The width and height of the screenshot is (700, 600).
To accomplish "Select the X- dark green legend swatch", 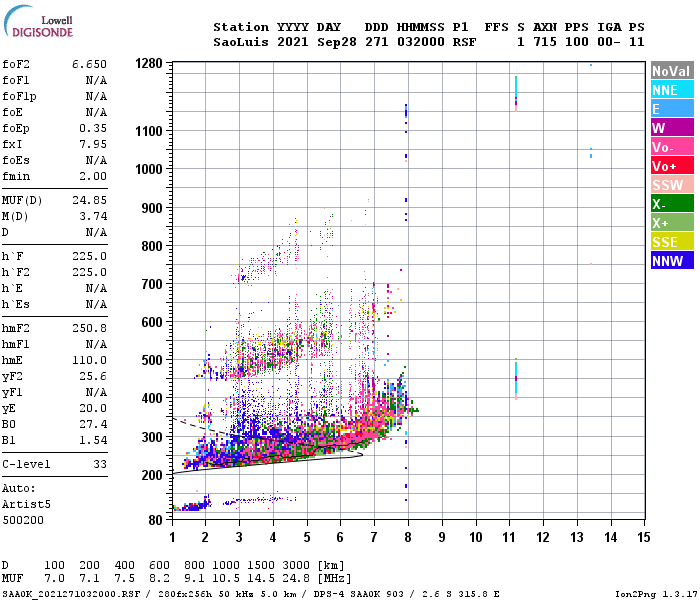I will click(672, 204).
